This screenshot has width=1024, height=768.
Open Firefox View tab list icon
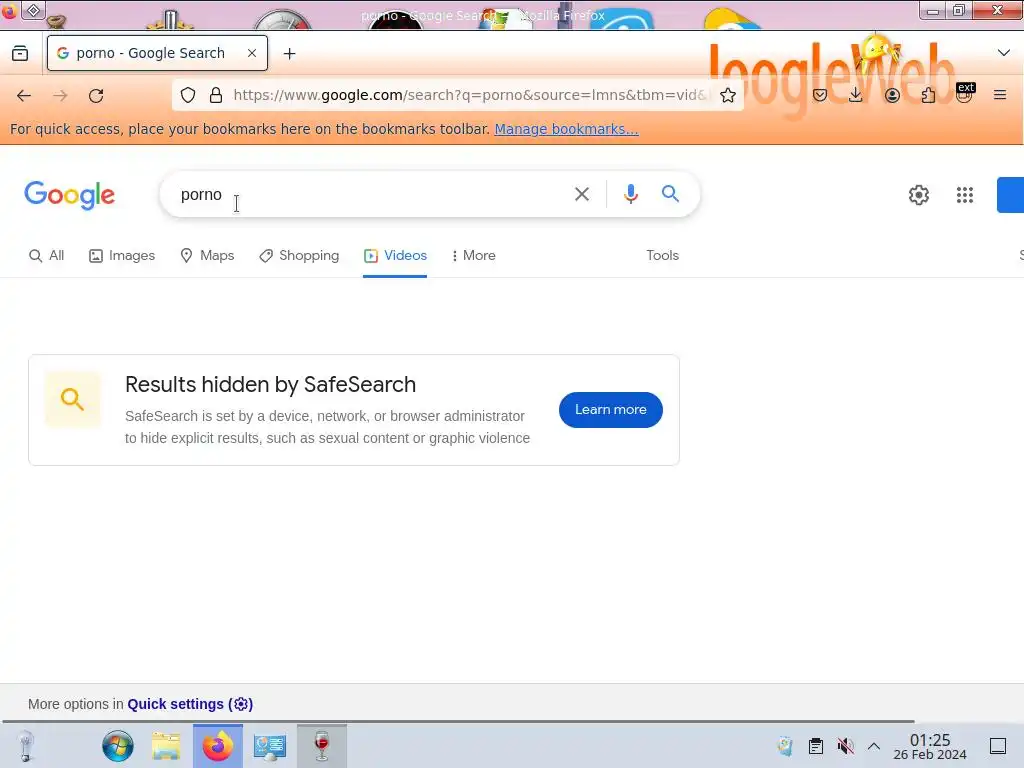(20, 53)
